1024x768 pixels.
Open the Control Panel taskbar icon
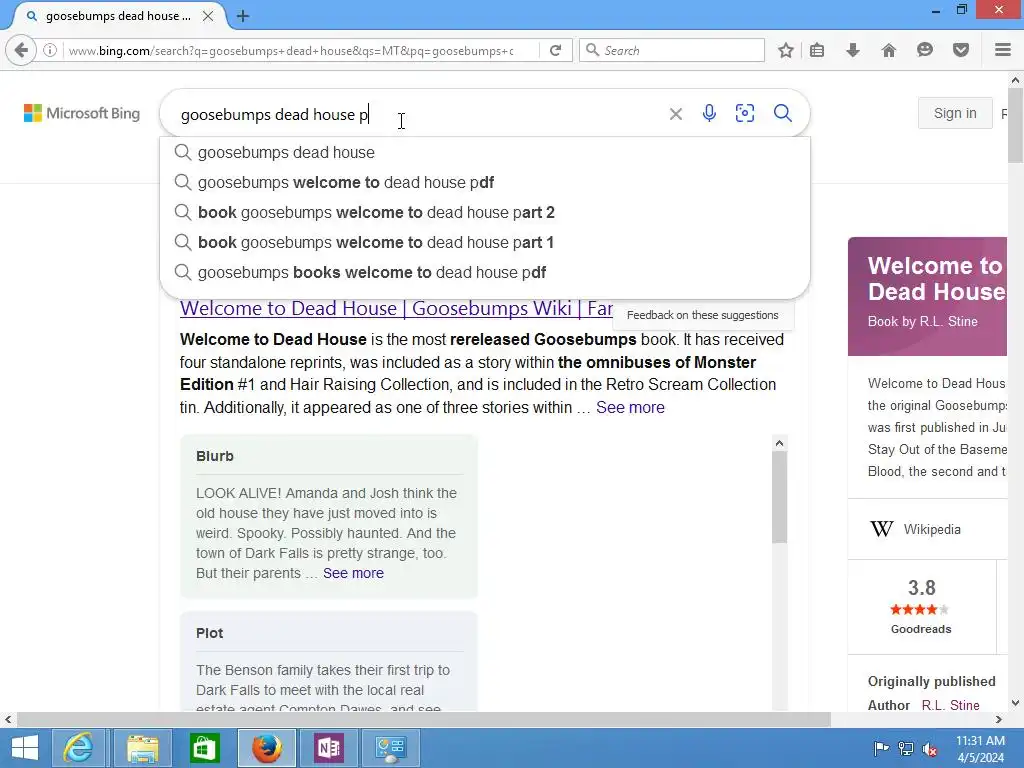(x=391, y=748)
